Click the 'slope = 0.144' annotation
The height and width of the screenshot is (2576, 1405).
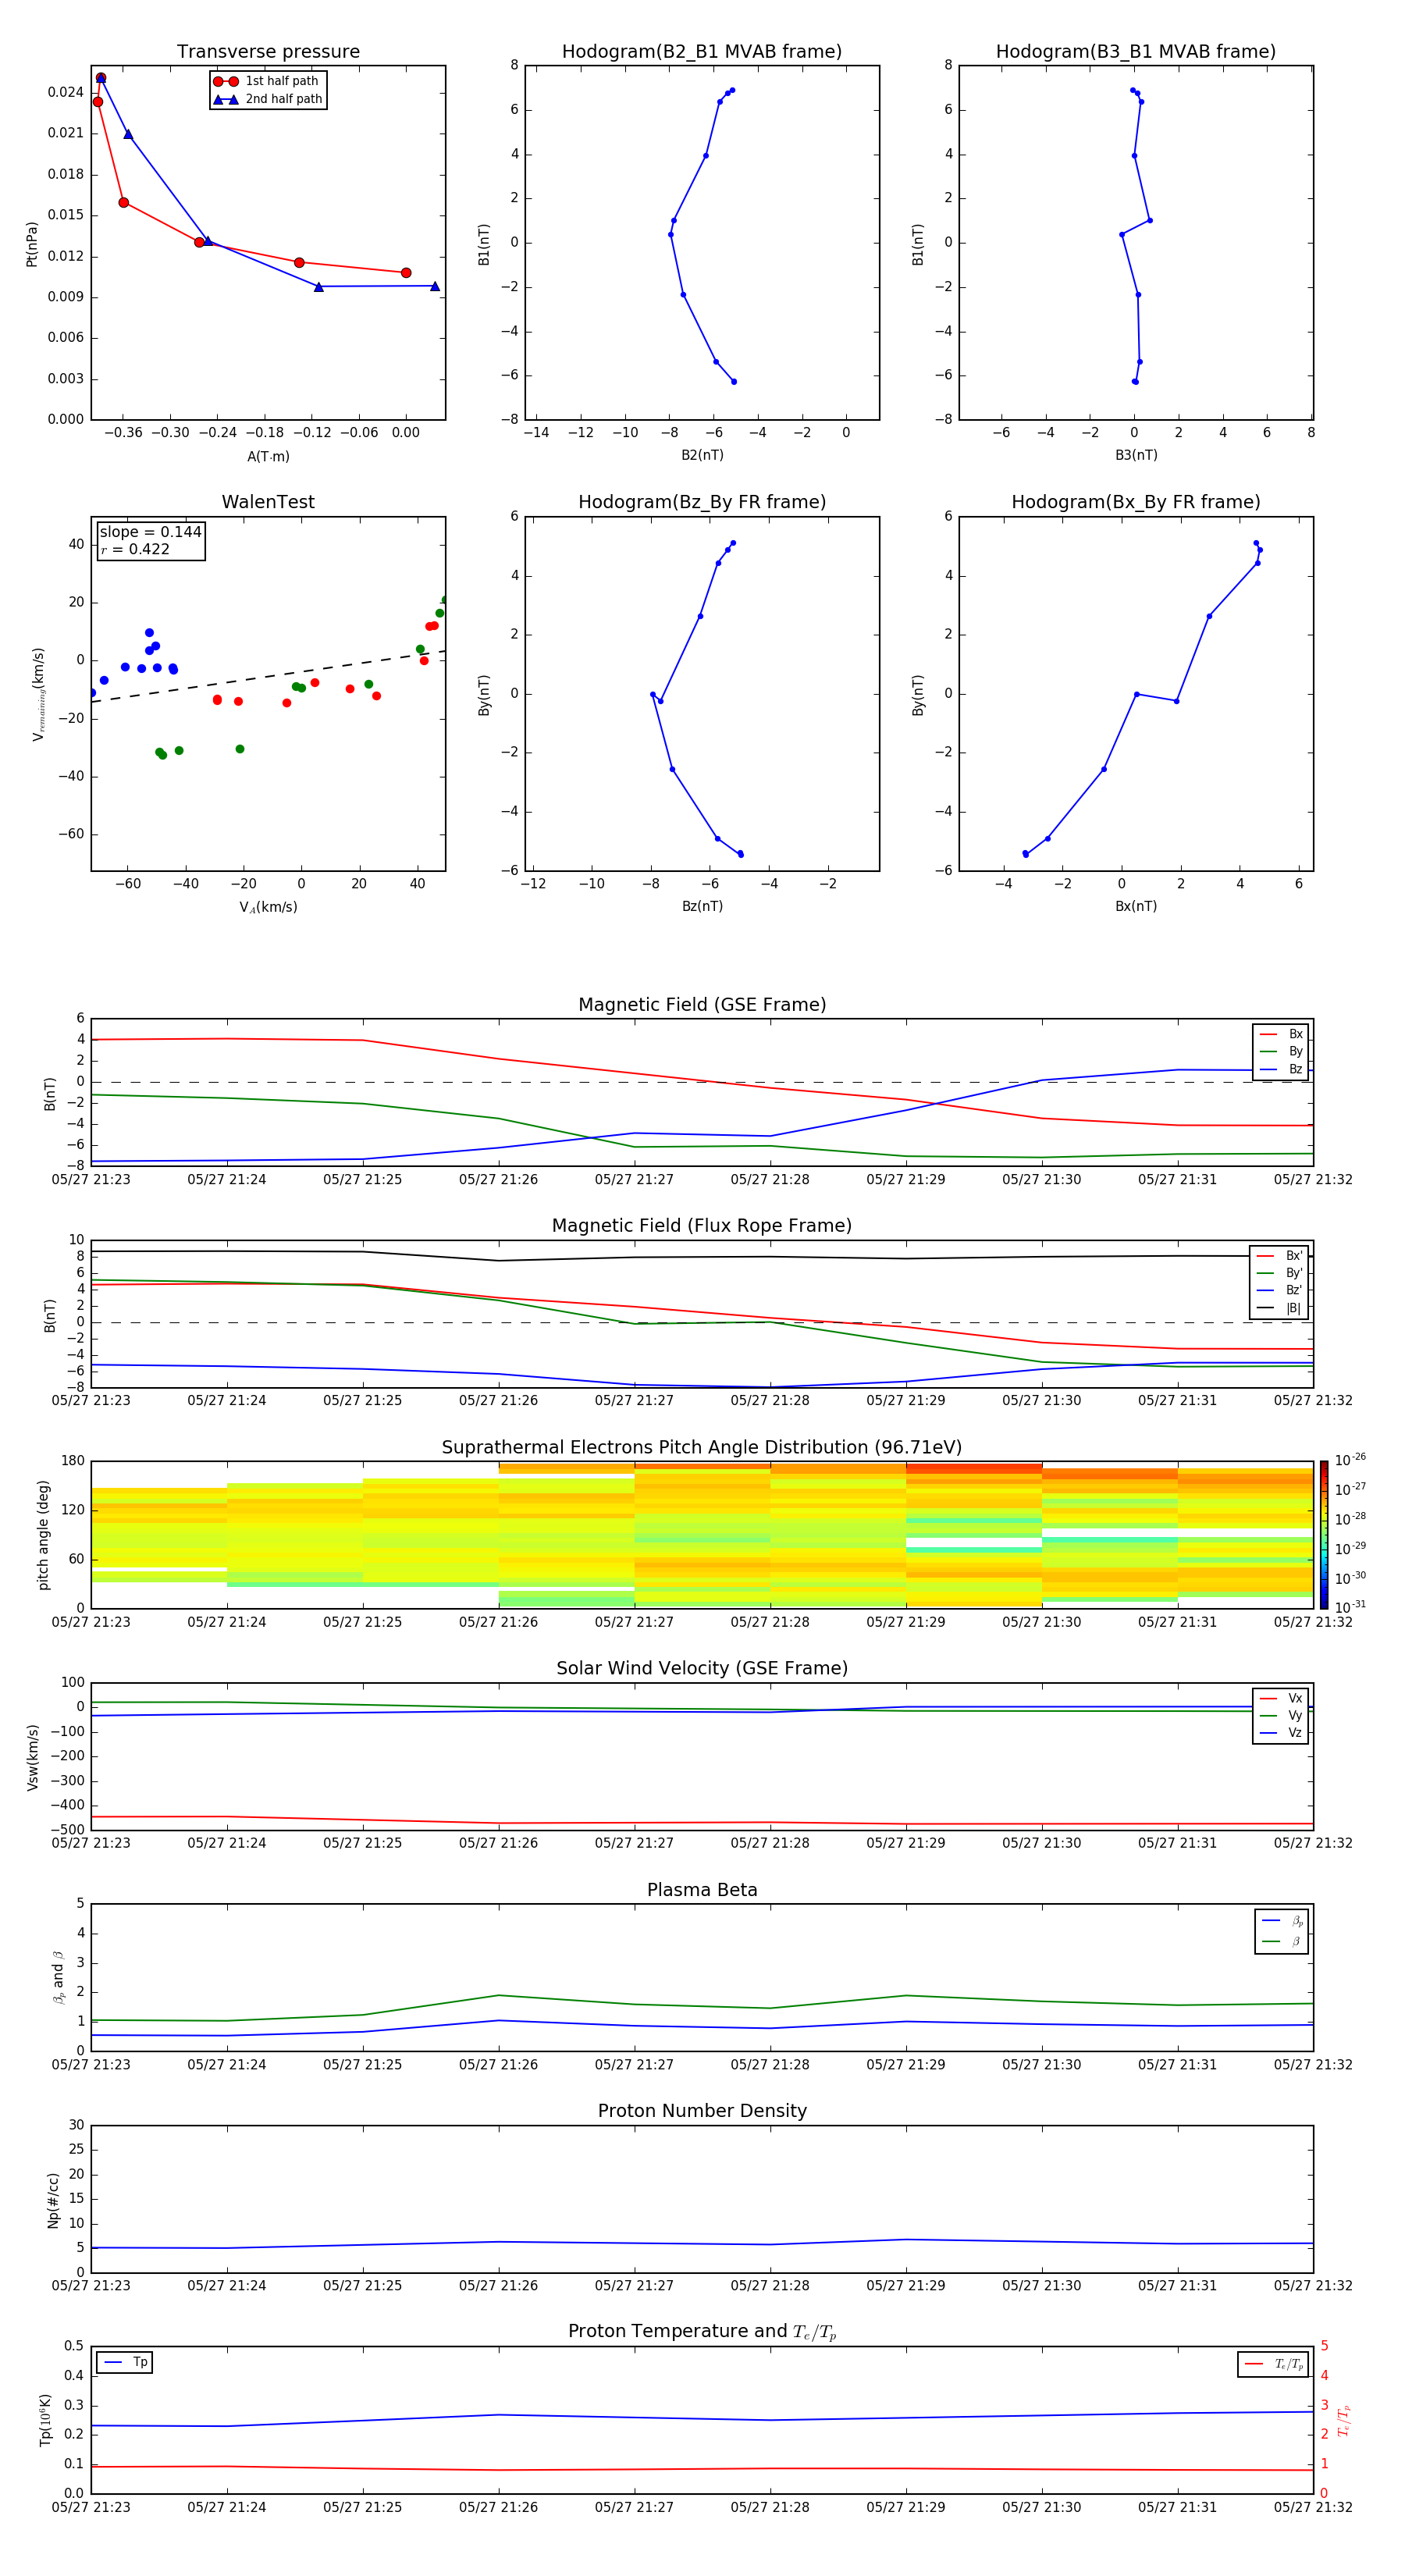click(150, 532)
